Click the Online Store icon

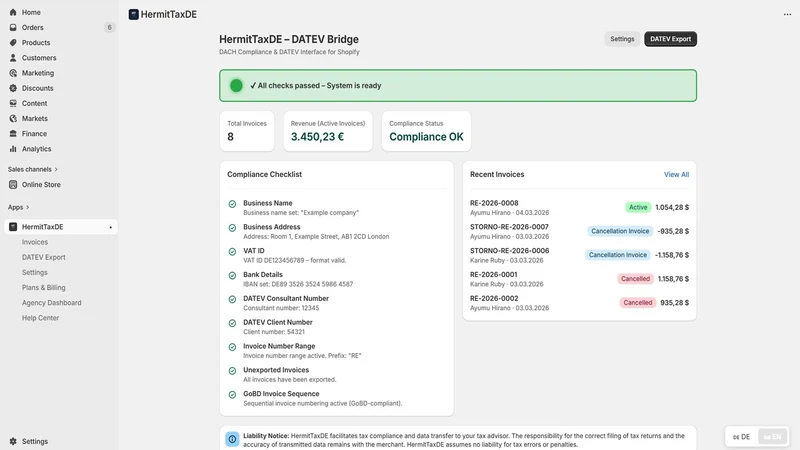(x=13, y=185)
